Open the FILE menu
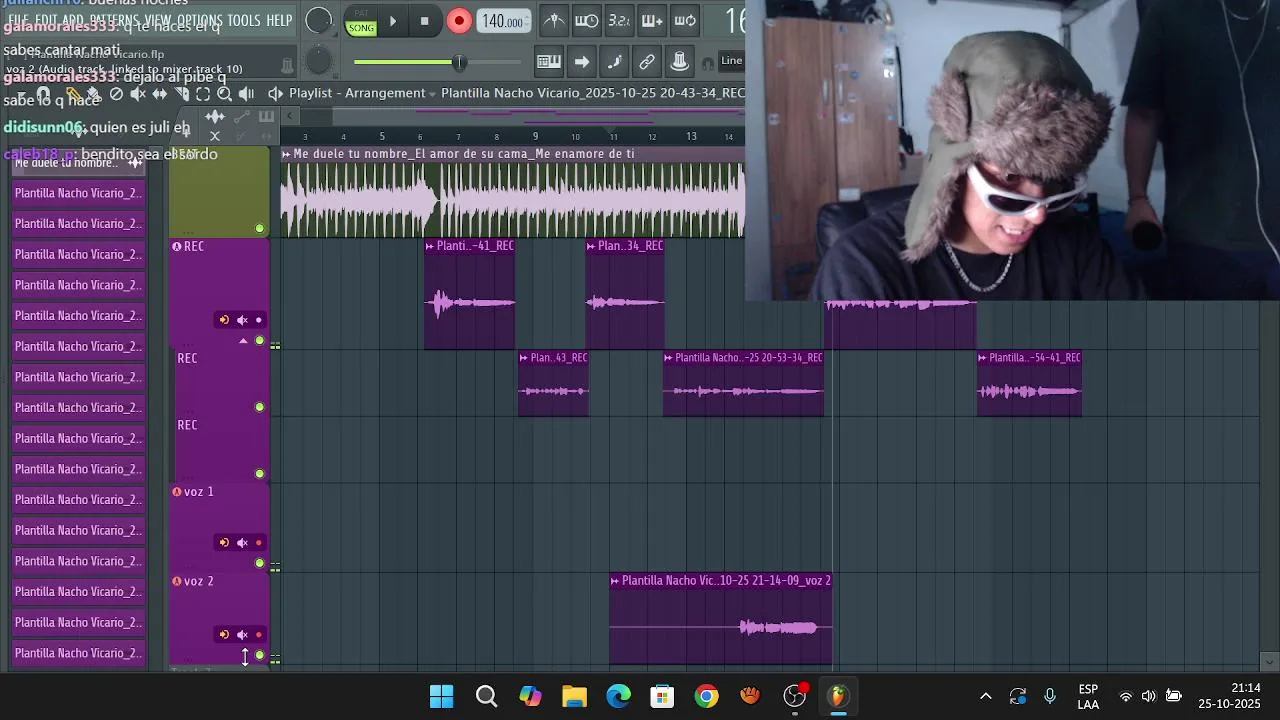 click(18, 20)
